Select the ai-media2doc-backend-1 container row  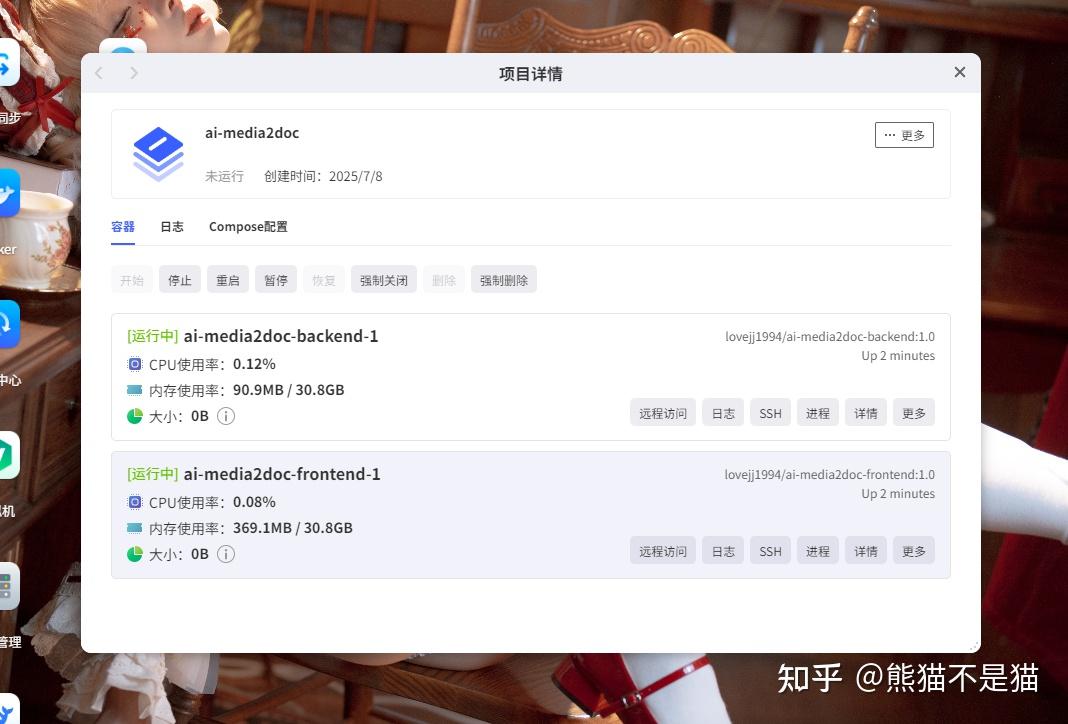point(531,377)
